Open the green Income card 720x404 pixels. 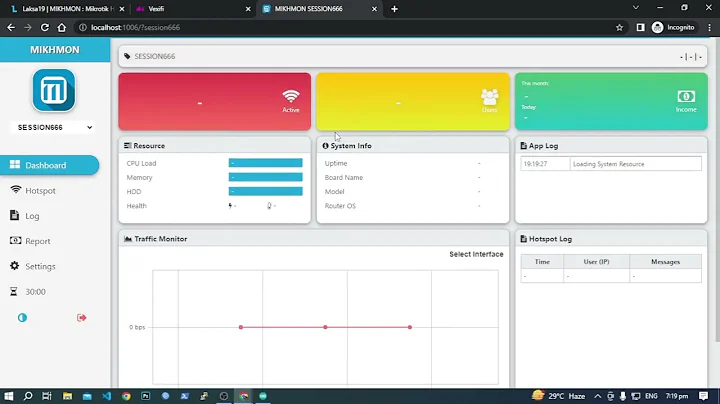611,101
